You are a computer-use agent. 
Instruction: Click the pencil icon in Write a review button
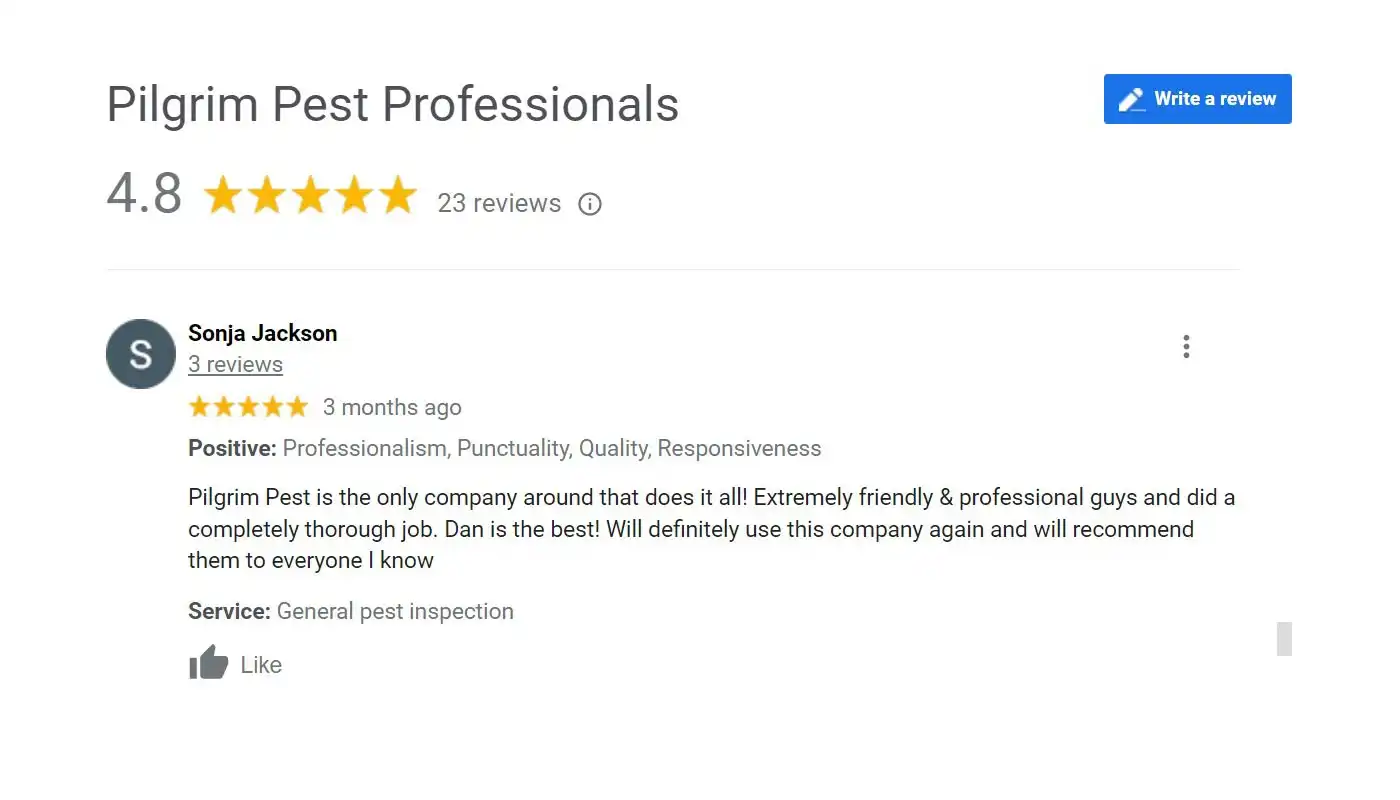(1131, 98)
